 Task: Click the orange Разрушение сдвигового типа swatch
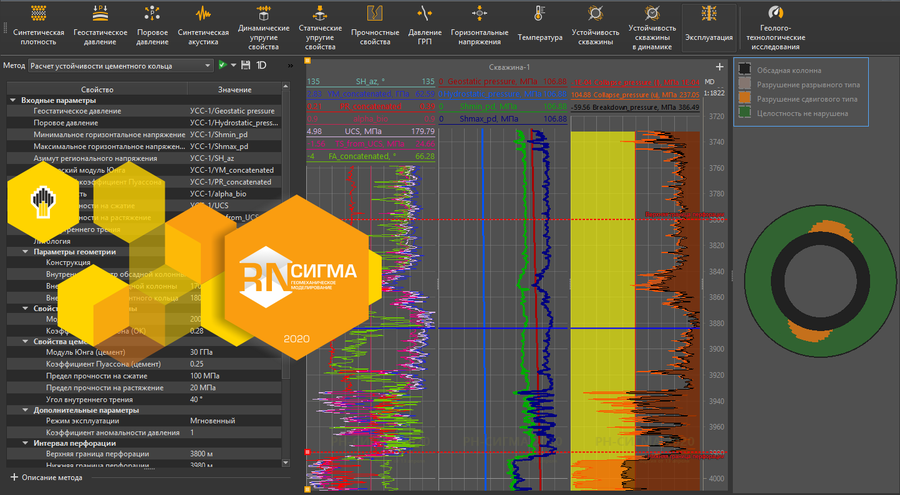[x=744, y=99]
